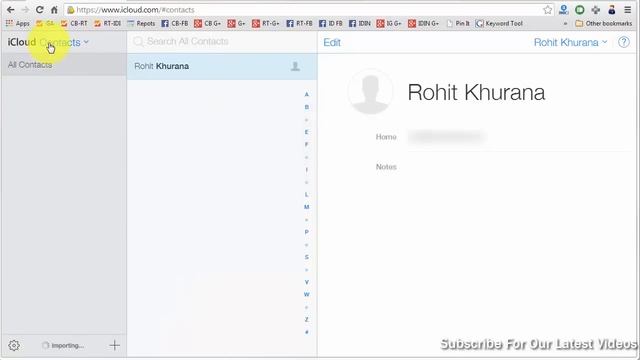The height and width of the screenshot is (360, 640).
Task: Open the CB-RT bookmark
Action: (74, 24)
